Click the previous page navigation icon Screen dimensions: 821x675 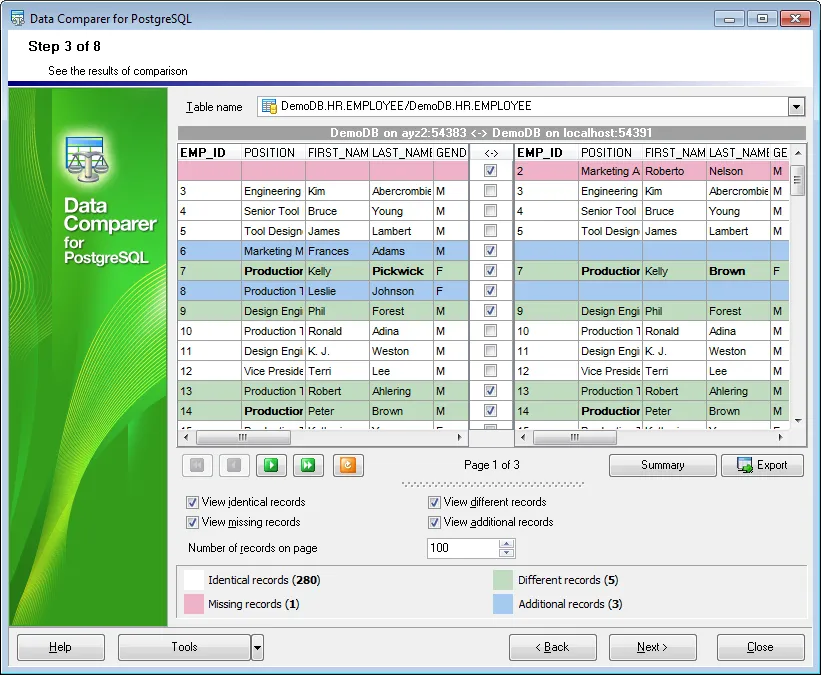[234, 465]
